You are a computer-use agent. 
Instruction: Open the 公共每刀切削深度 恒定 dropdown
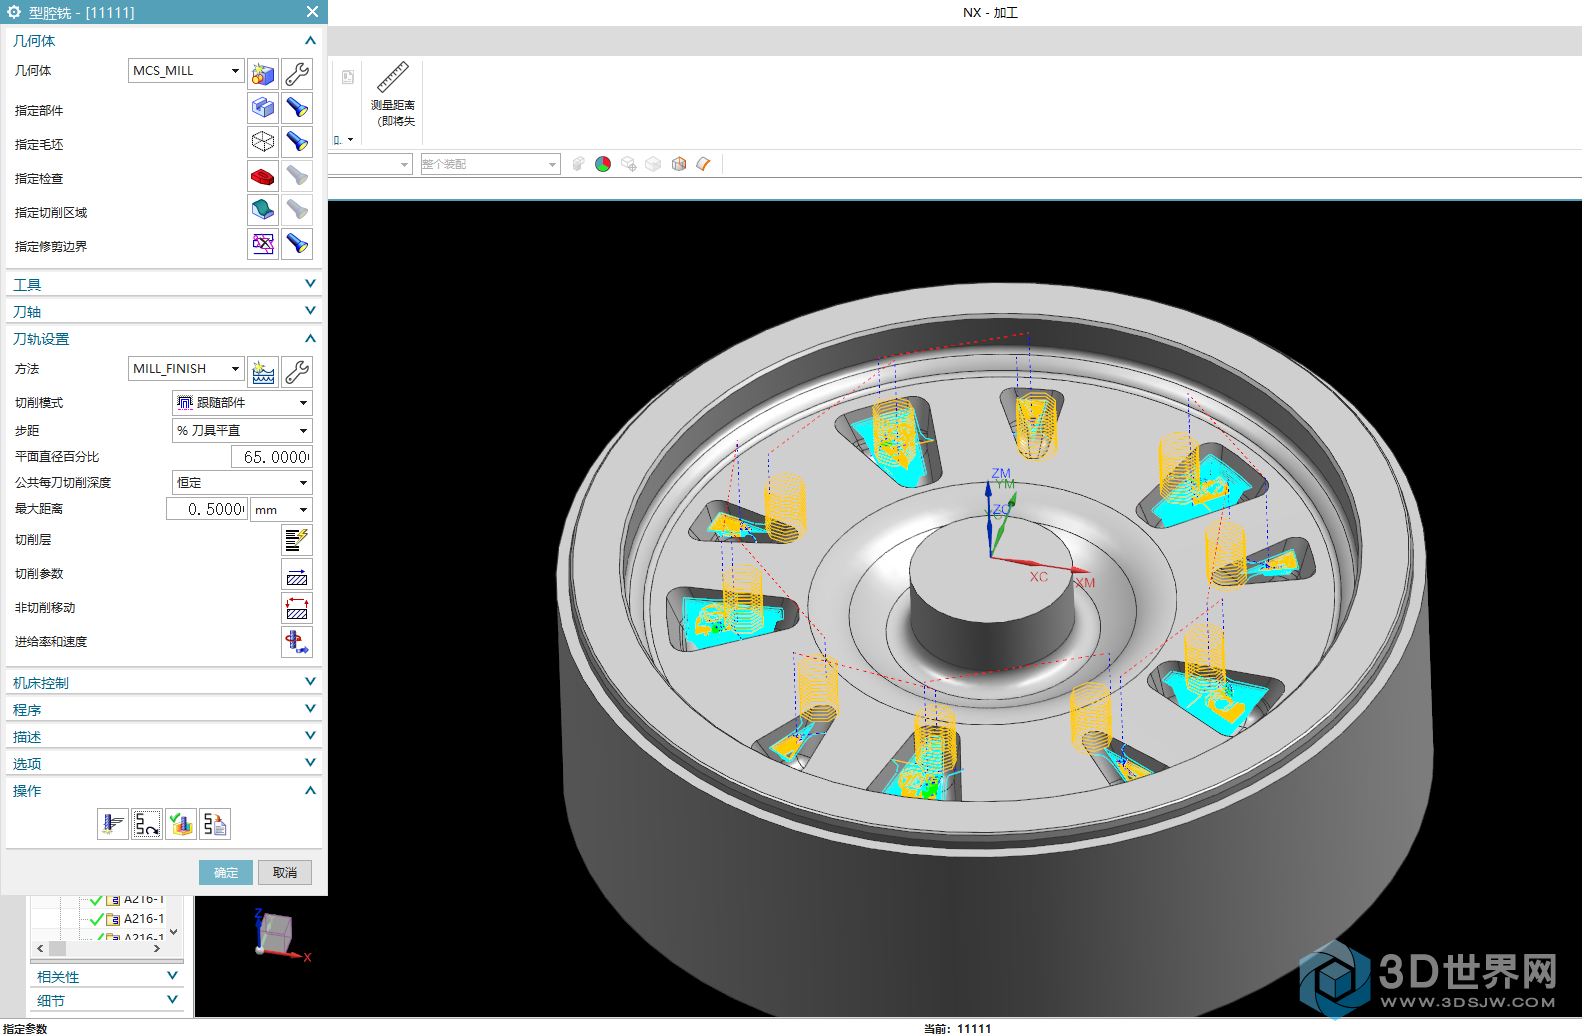coord(242,483)
